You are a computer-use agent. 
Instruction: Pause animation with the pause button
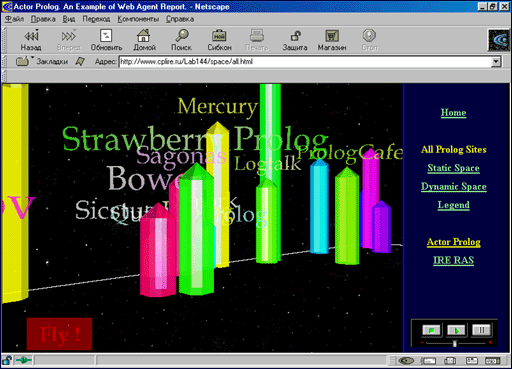(x=481, y=330)
